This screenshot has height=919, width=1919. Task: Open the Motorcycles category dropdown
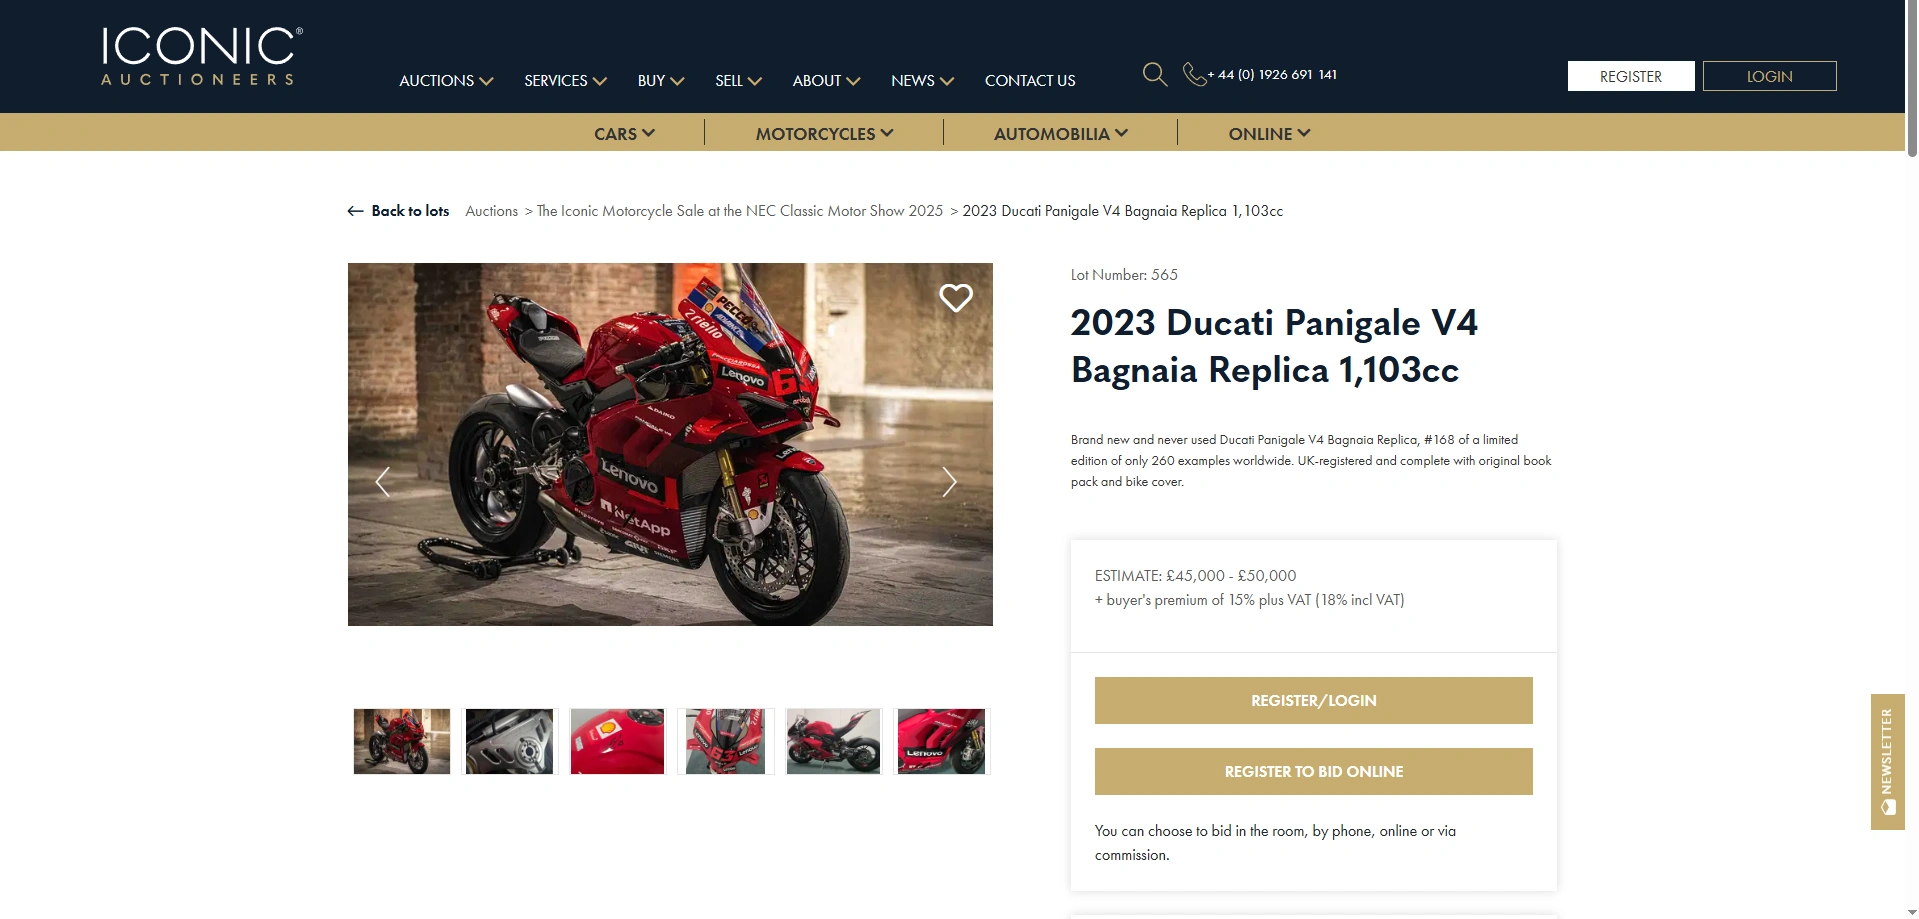pyautogui.click(x=824, y=133)
